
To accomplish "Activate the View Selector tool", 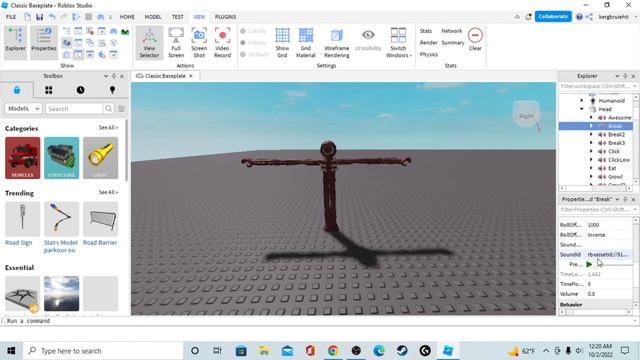I will tap(149, 42).
